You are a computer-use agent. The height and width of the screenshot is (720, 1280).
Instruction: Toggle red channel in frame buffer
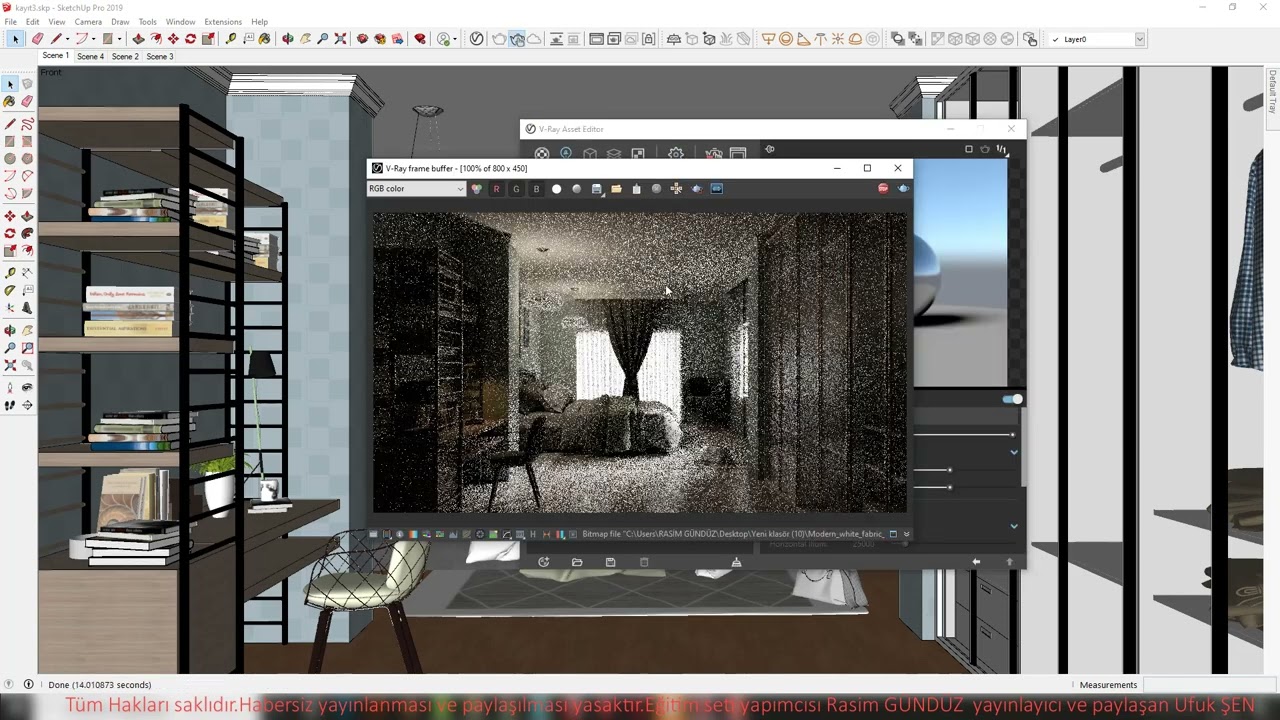[496, 189]
